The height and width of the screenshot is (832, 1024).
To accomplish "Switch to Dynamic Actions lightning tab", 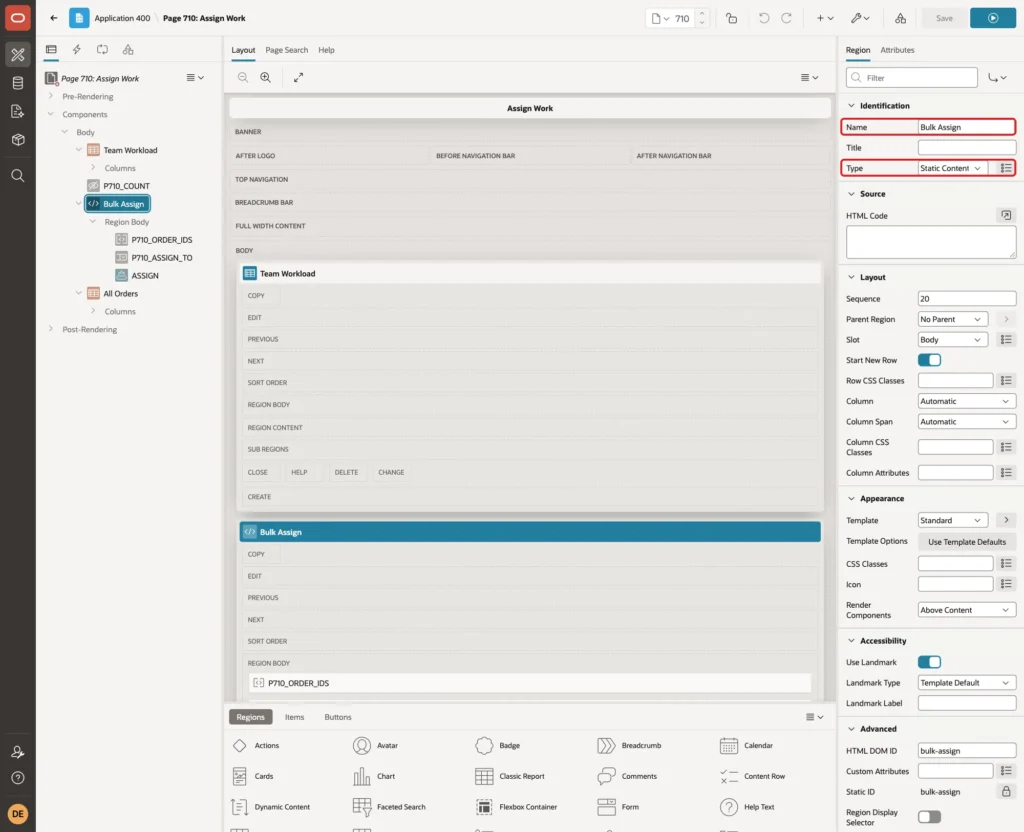I will (76, 50).
